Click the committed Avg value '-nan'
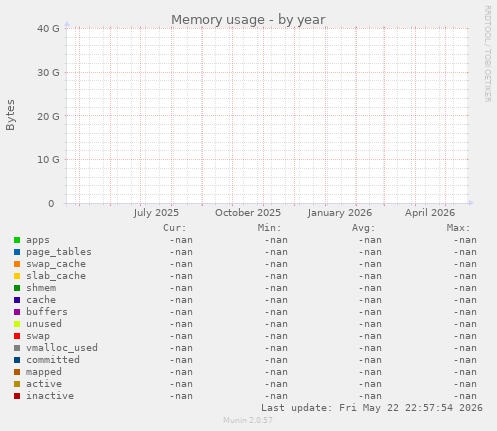This screenshot has height=431, width=497. pos(370,360)
